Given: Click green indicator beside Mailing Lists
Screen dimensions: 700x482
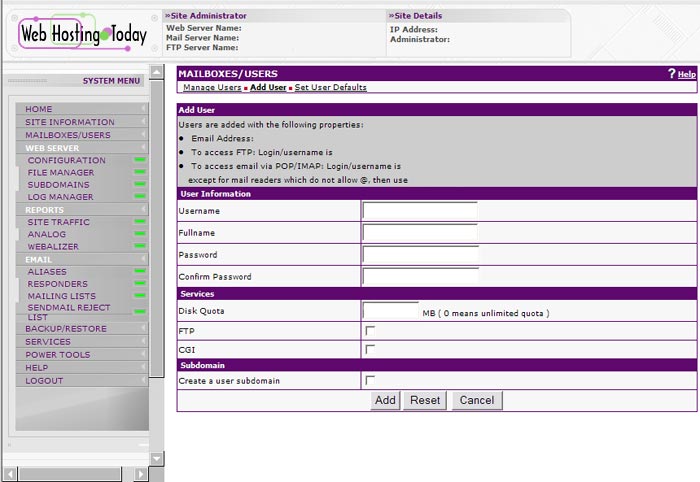Looking at the screenshot, I should pyautogui.click(x=140, y=297).
